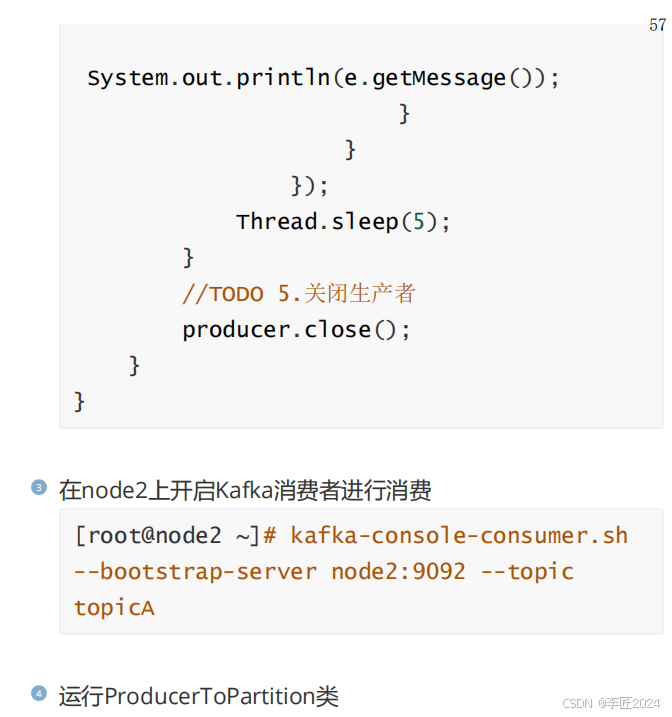
Task: Click the final closing brace of the class
Action: 80,402
